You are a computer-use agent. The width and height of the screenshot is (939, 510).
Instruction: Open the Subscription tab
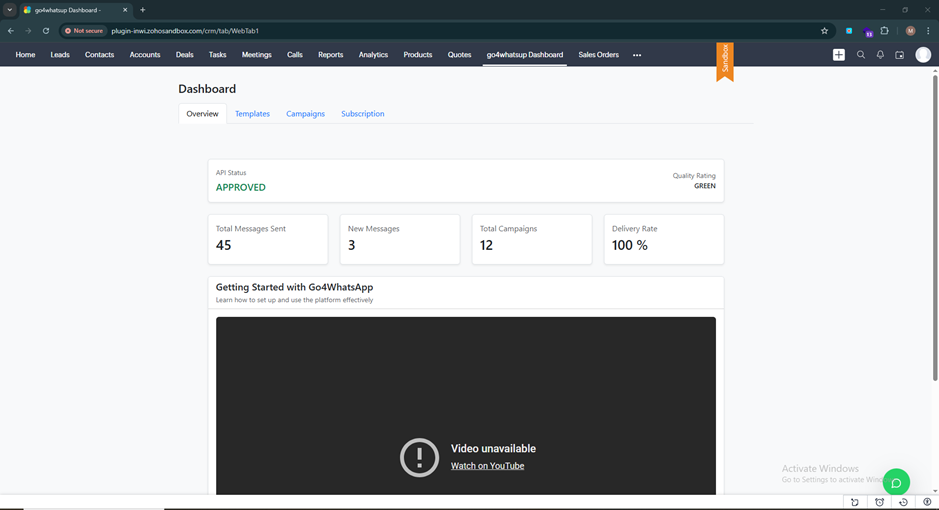click(362, 114)
